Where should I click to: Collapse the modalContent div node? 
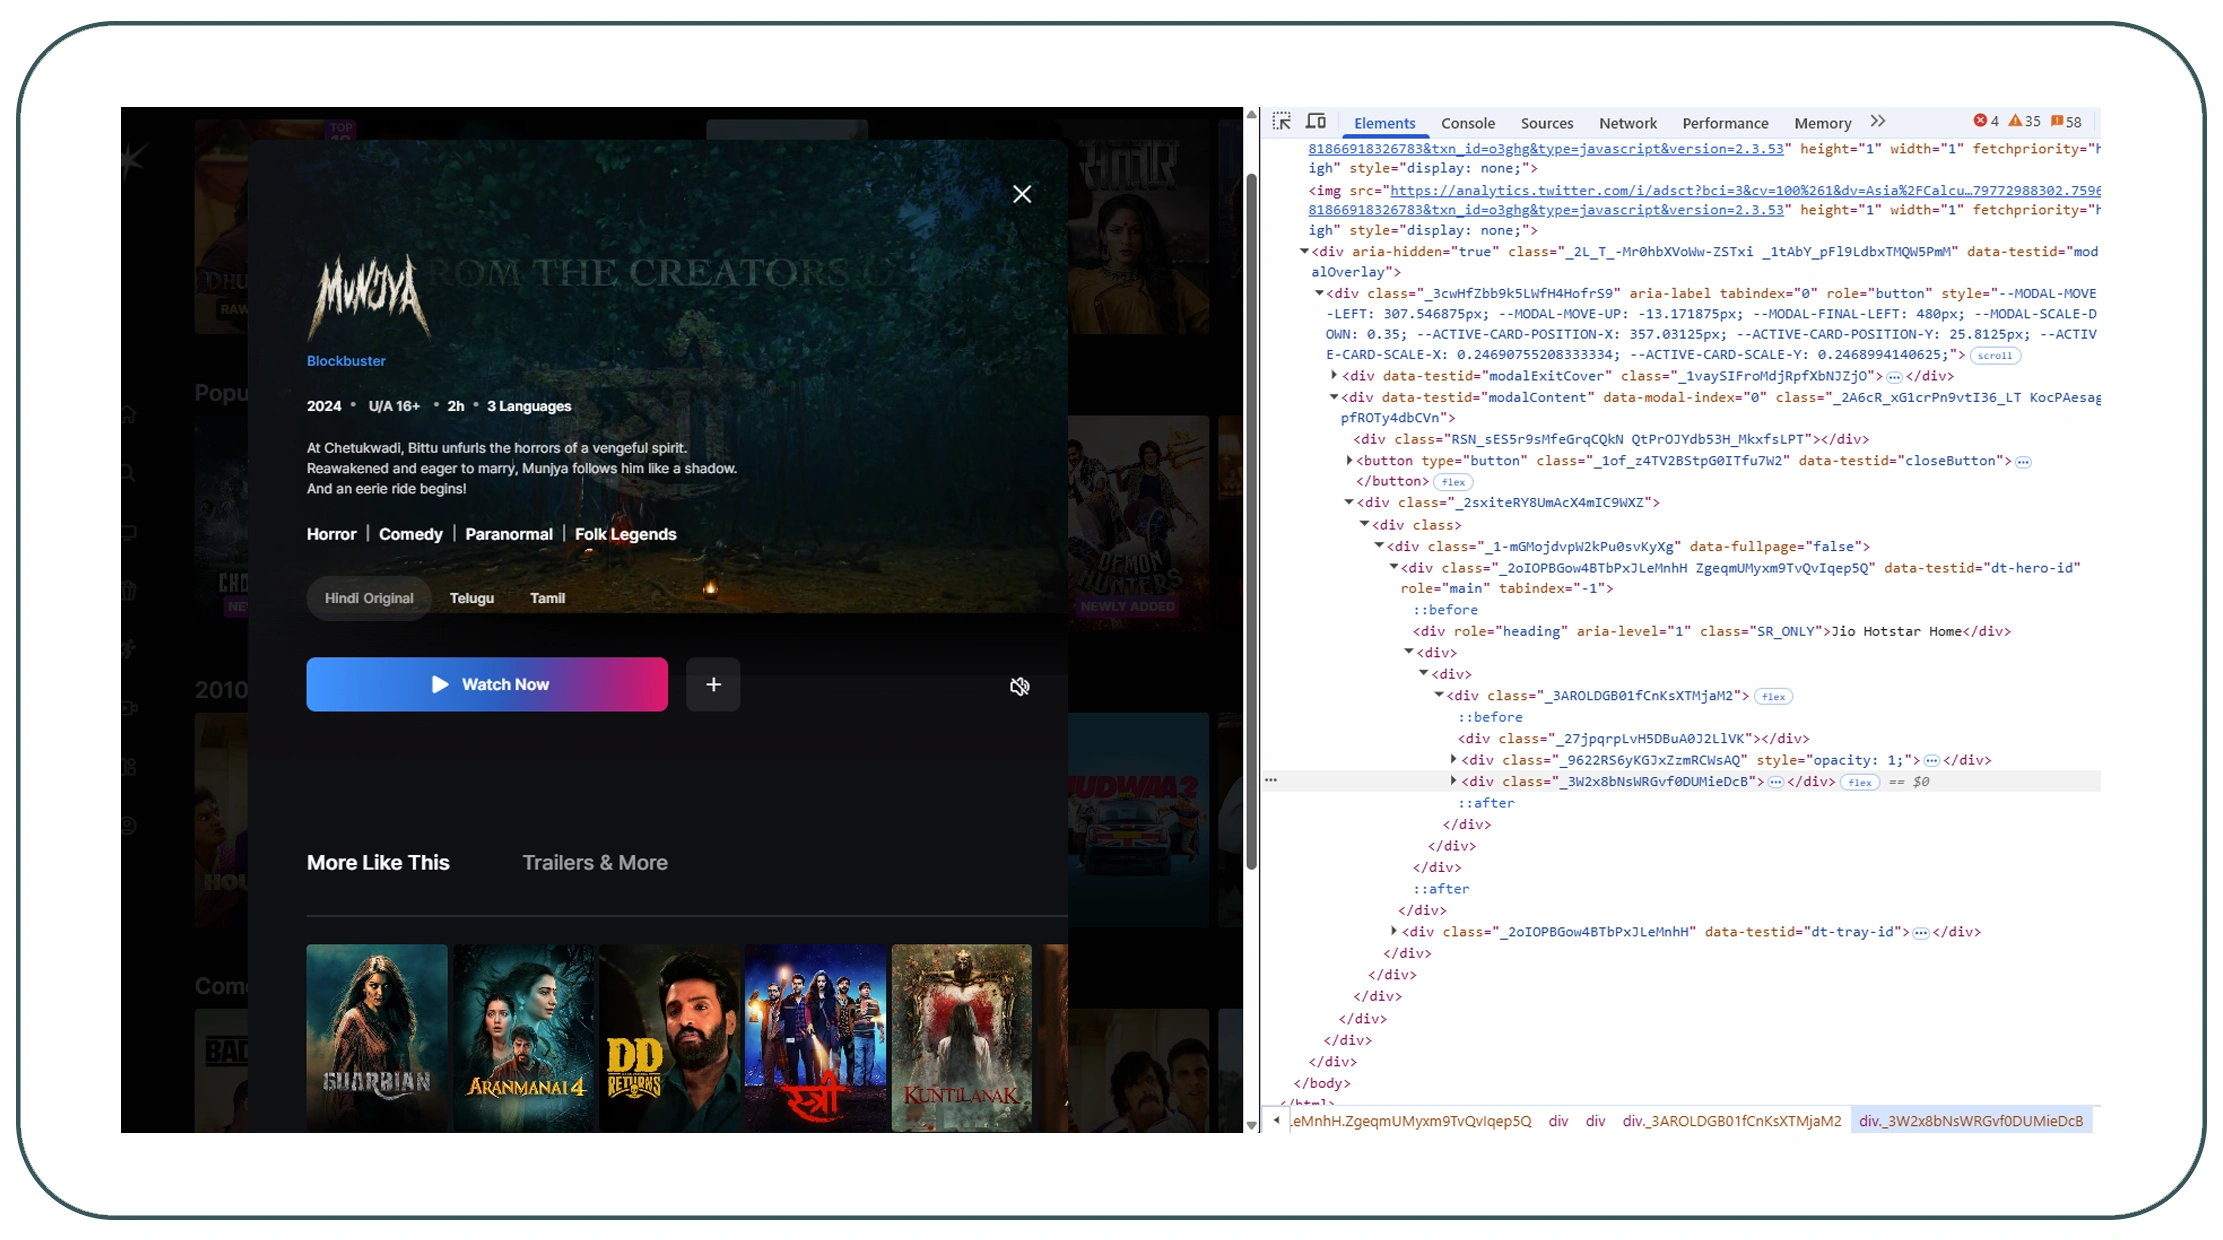(x=1334, y=397)
